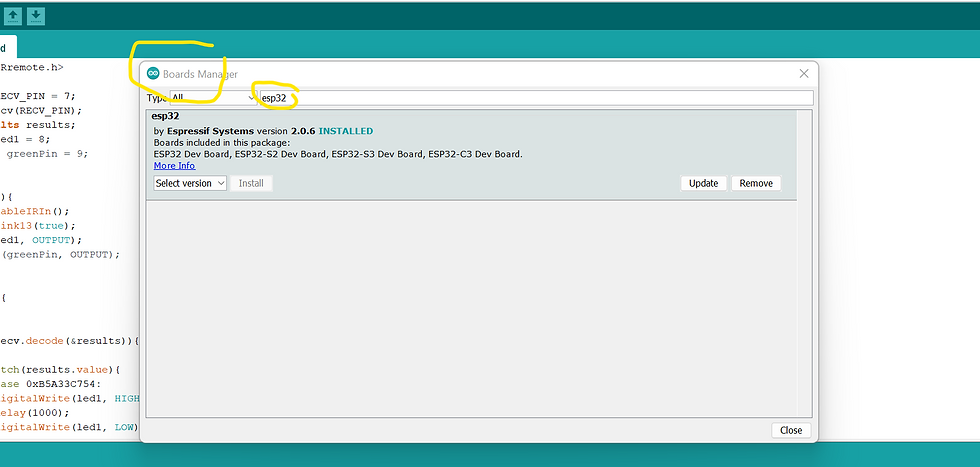This screenshot has width=980, height=467.
Task: Click the elay(1000) code line
Action: (x=35, y=413)
